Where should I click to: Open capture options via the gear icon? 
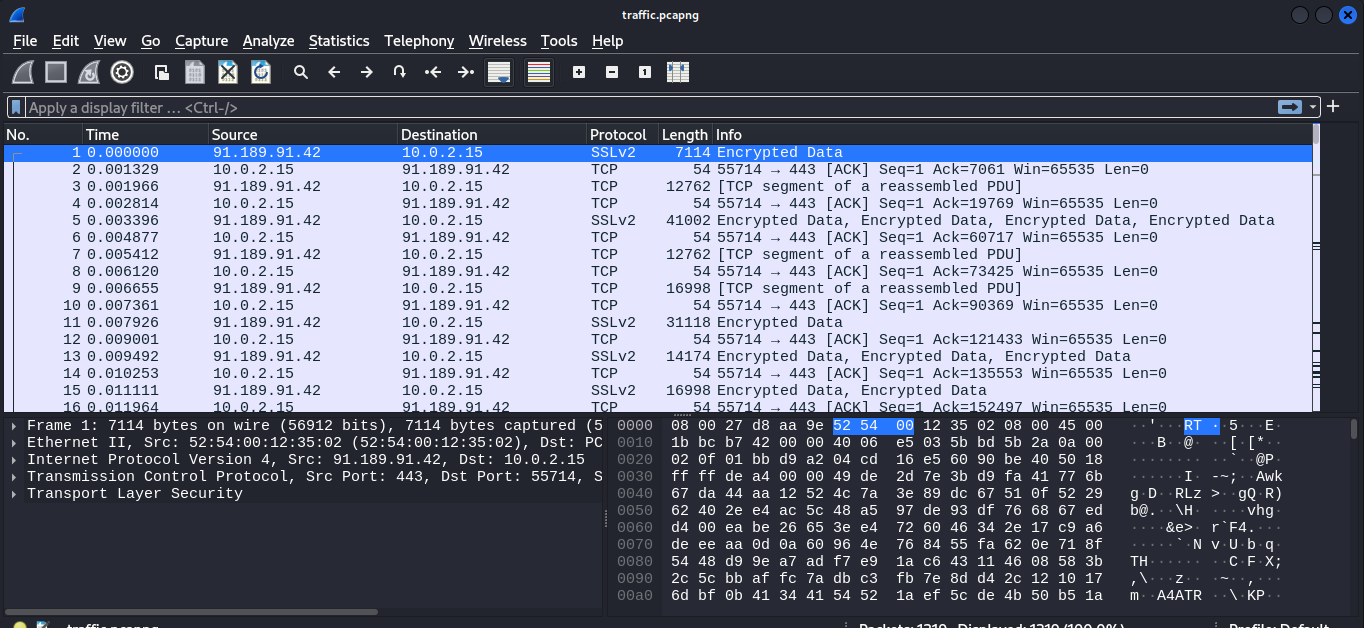pos(122,71)
